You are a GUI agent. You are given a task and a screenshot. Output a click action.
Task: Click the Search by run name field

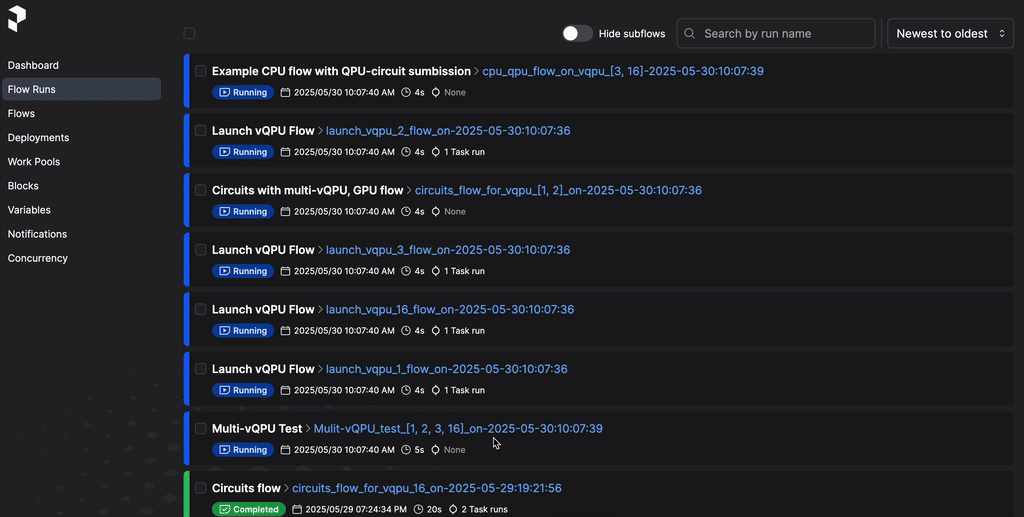coord(785,34)
